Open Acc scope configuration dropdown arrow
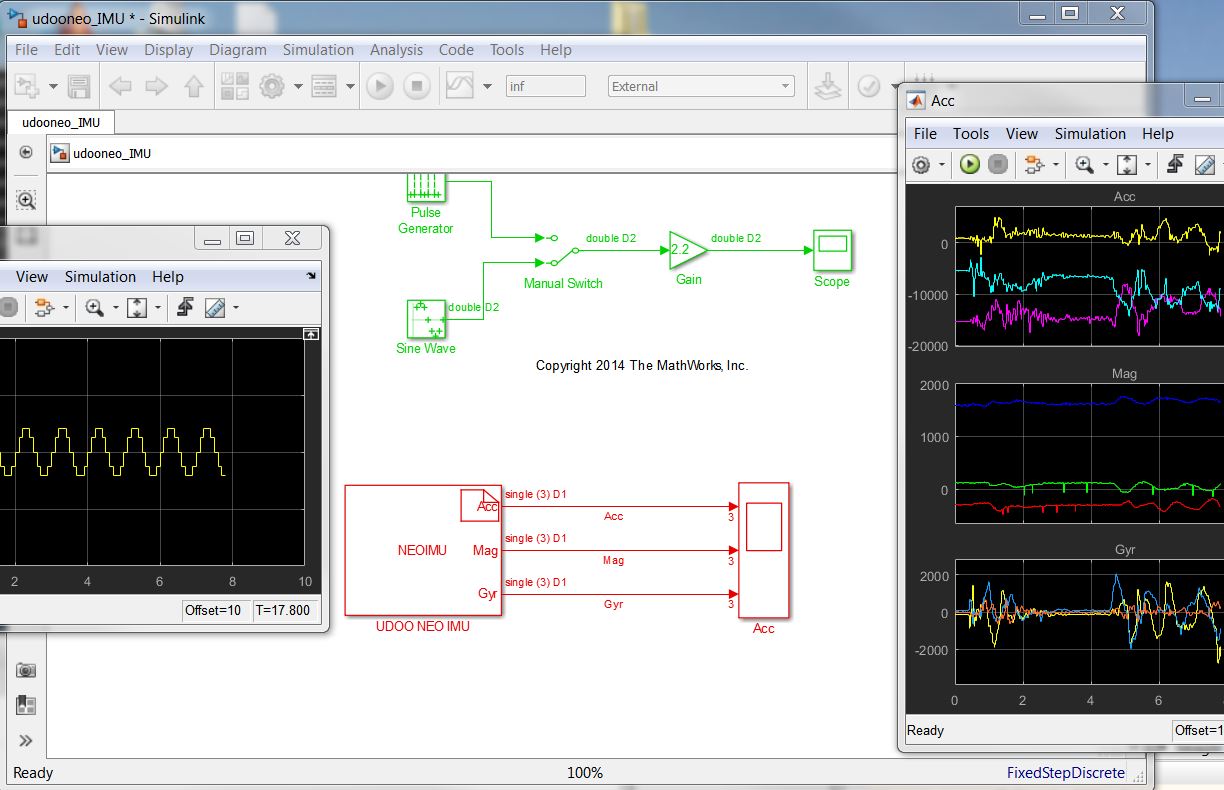 941,166
